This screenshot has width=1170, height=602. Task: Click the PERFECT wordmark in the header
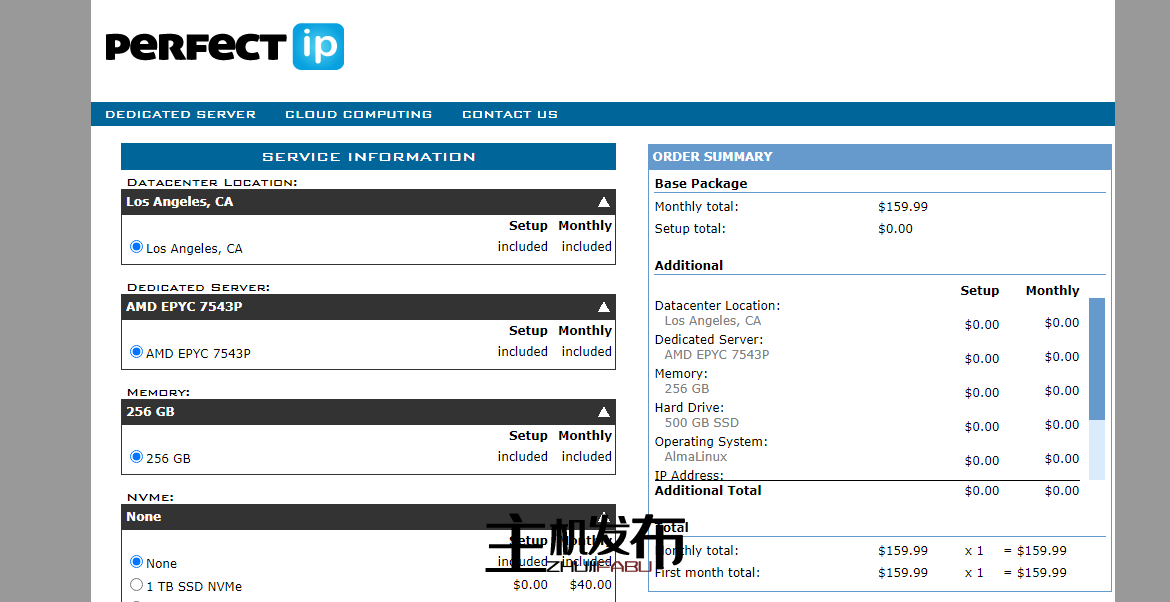[x=196, y=47]
